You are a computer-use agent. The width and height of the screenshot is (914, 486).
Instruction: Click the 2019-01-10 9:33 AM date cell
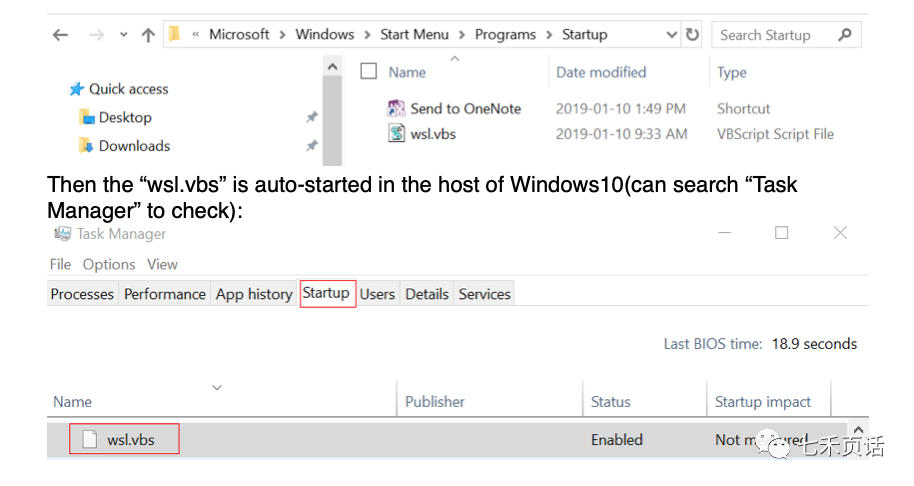tap(621, 134)
